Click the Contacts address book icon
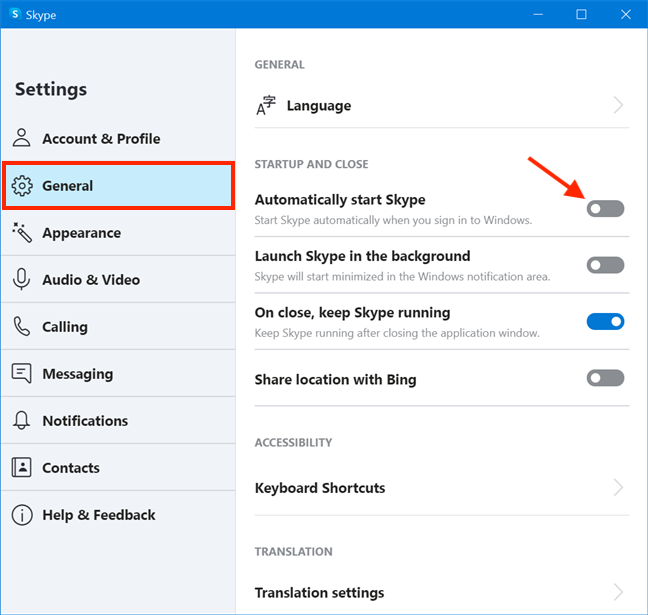The image size is (648, 615). (x=21, y=467)
